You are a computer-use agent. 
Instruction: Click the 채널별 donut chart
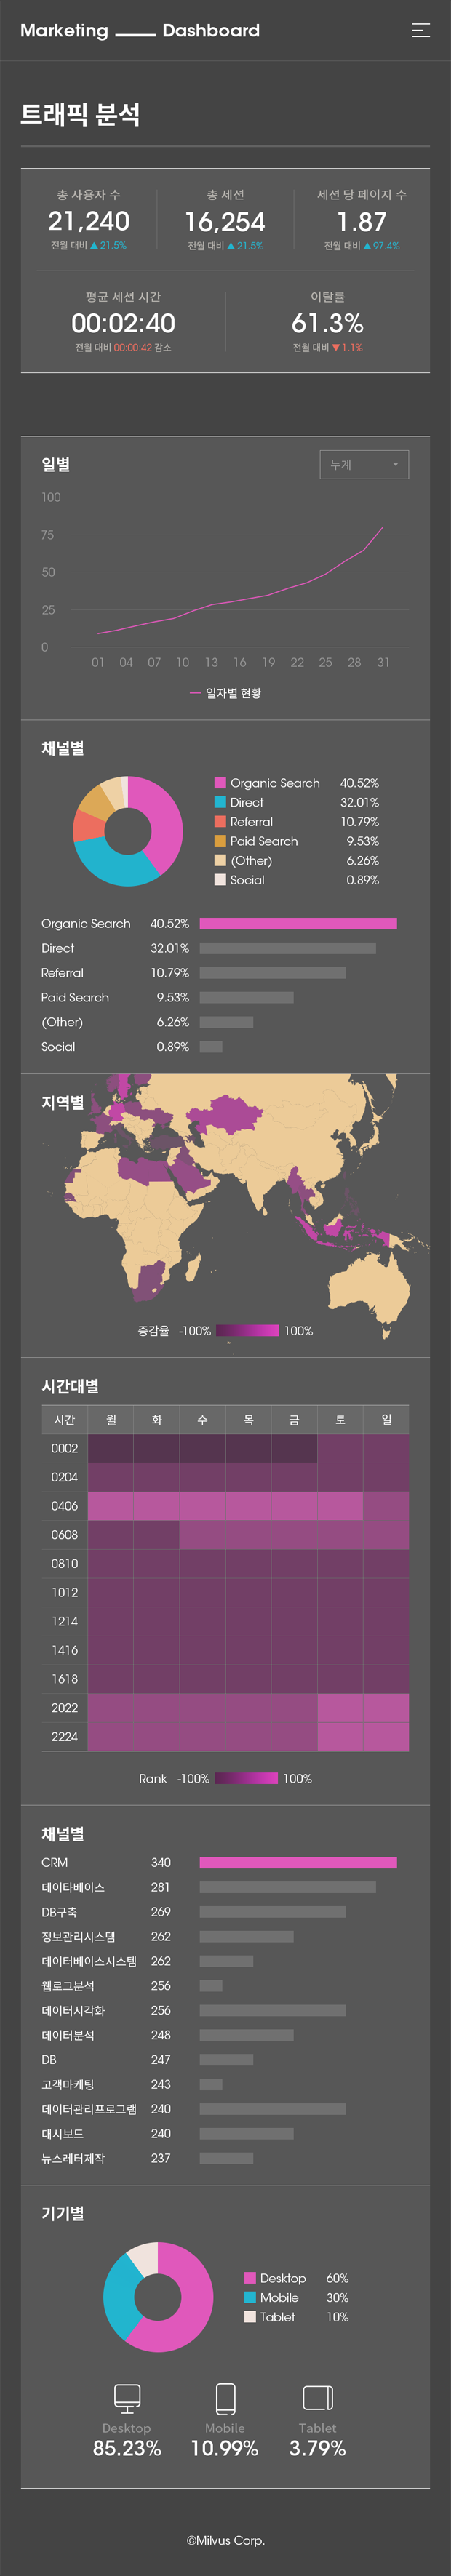pyautogui.click(x=128, y=831)
